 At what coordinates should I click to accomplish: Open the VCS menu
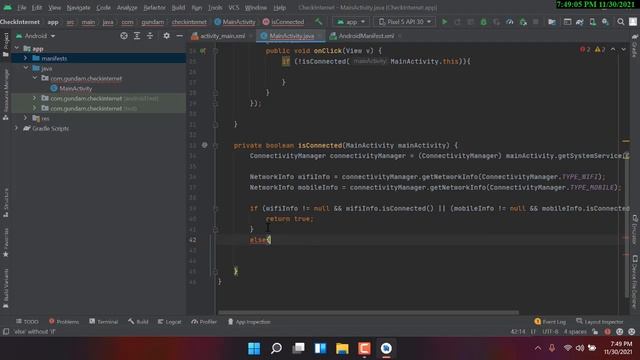234,7
